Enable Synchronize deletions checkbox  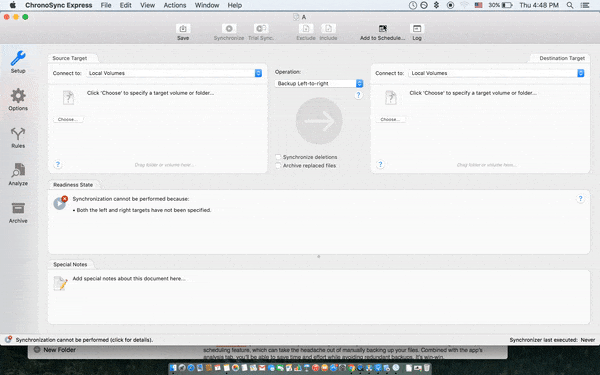click(279, 157)
